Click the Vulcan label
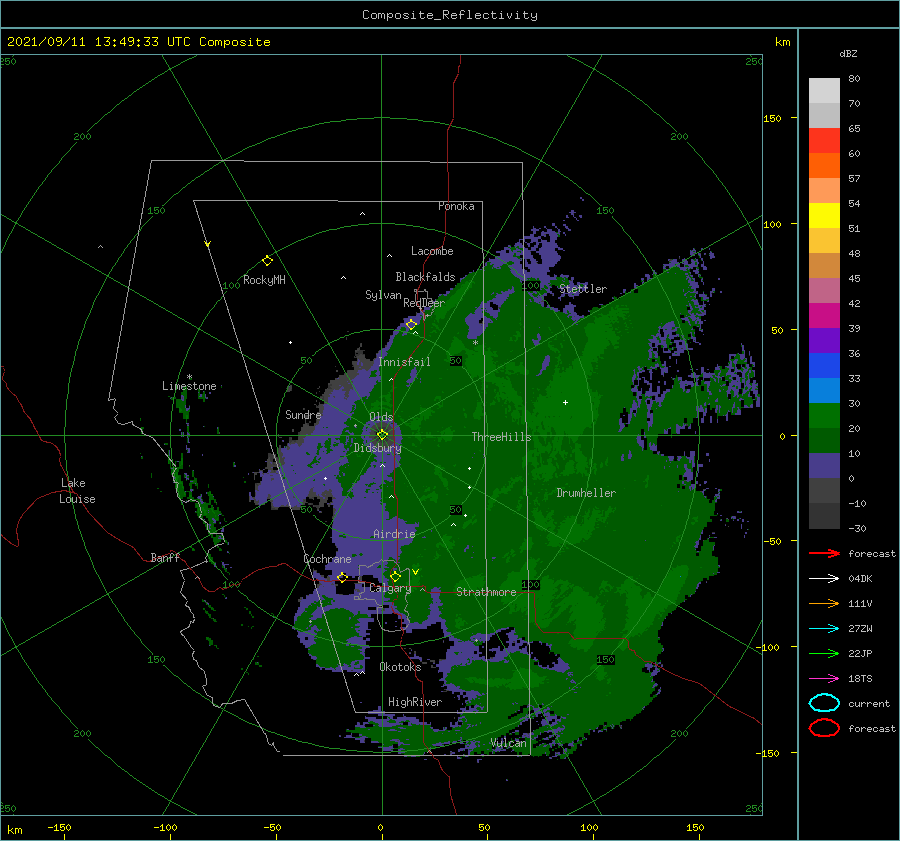 (x=509, y=743)
